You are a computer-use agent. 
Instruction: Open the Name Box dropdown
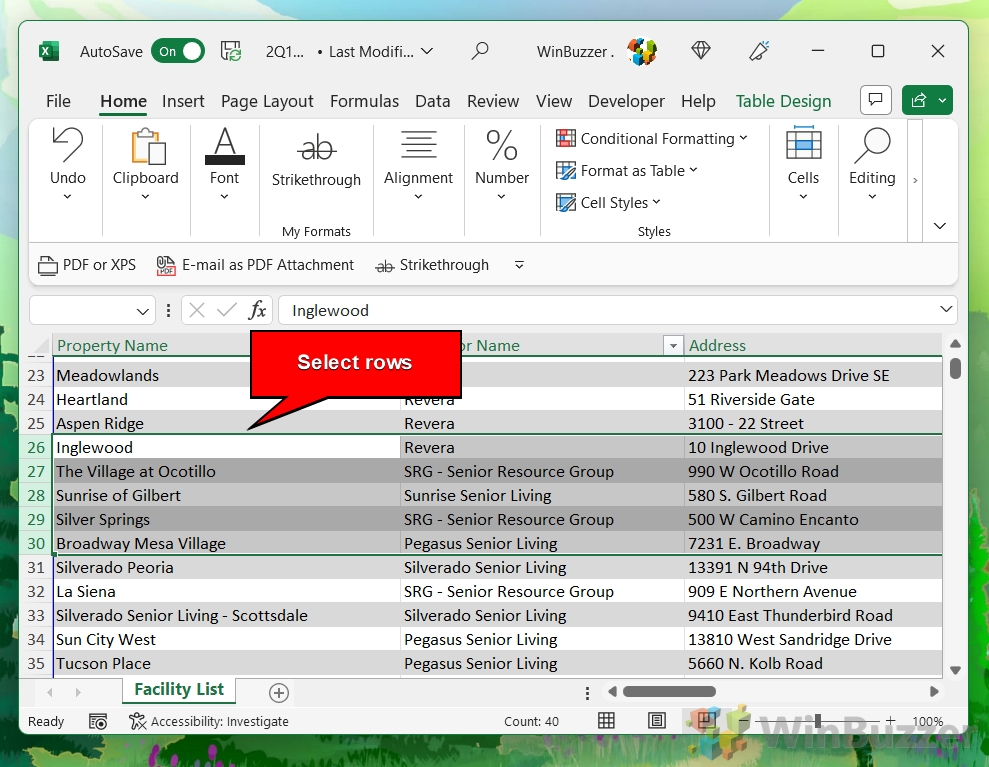click(x=140, y=310)
